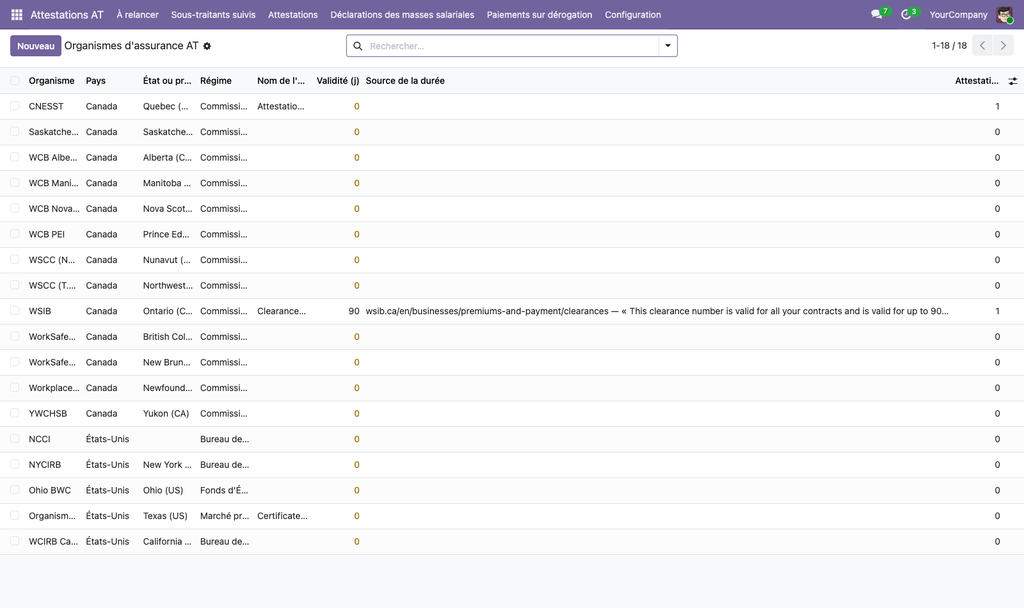Image resolution: width=1024 pixels, height=608 pixels.
Task: Sort by the Organisme column header
Action: coord(52,81)
